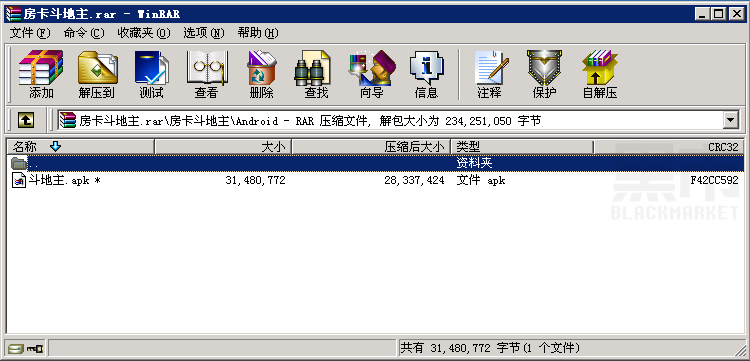Viewport: 750px width, 361px height.
Task: Click the 保护 (Protect) shield icon
Action: pyautogui.click(x=544, y=74)
